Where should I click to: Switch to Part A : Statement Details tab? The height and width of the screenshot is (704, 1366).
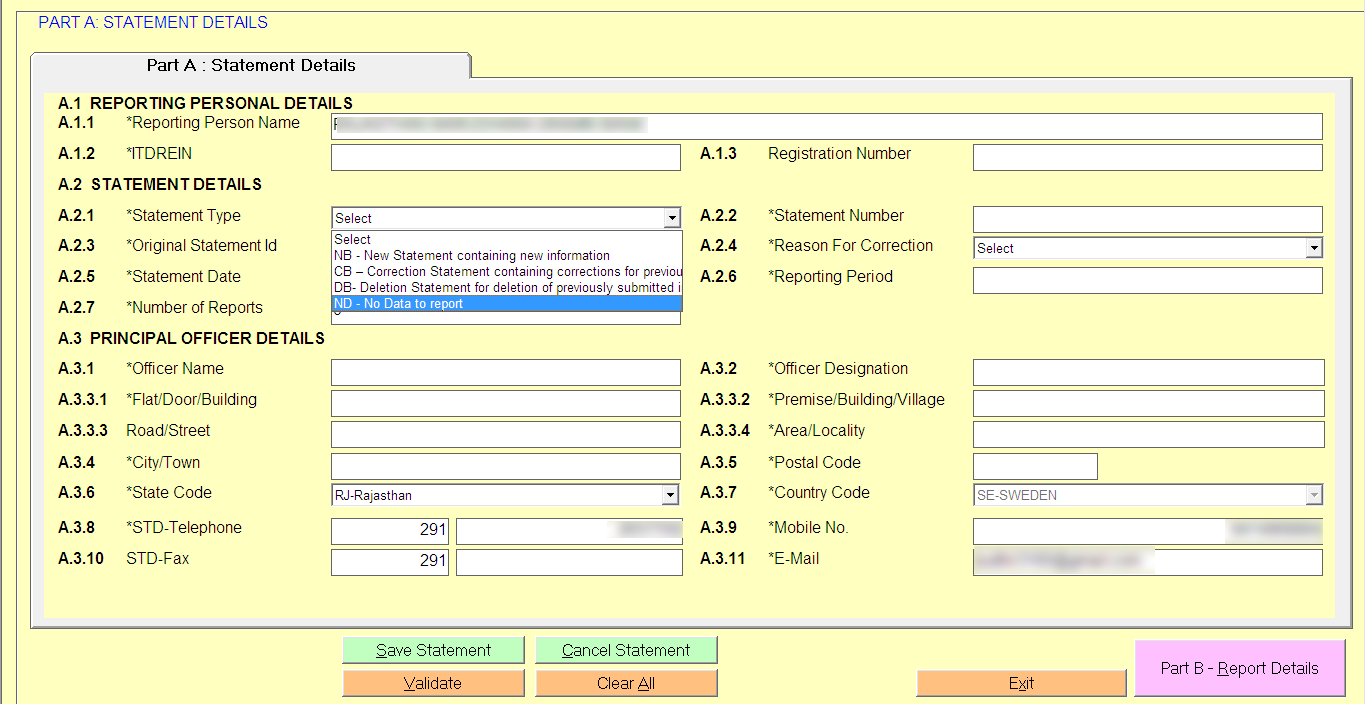[251, 65]
